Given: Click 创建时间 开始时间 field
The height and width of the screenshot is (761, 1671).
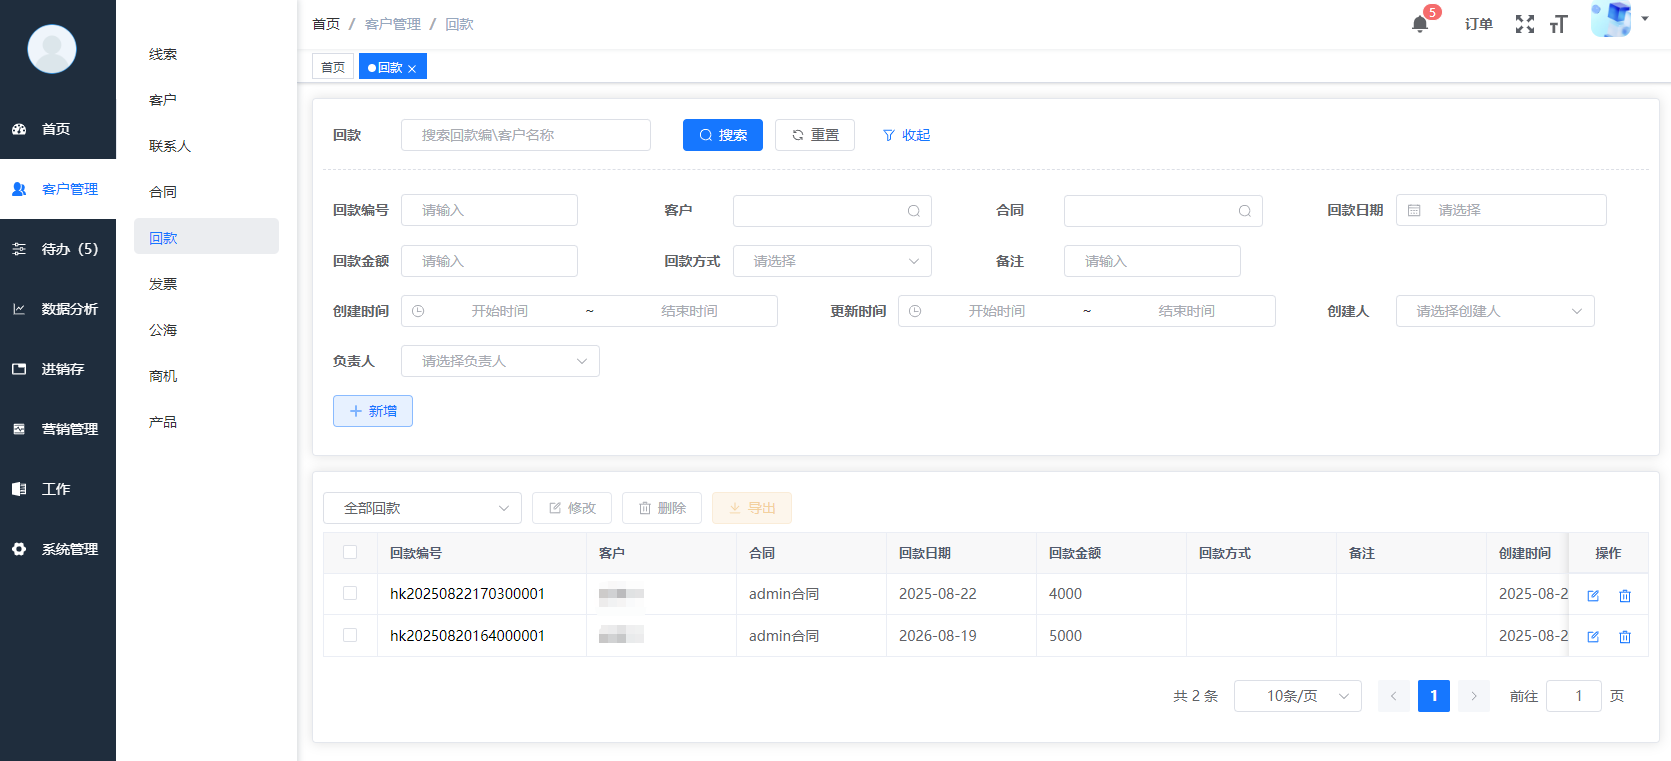Looking at the screenshot, I should pos(500,311).
